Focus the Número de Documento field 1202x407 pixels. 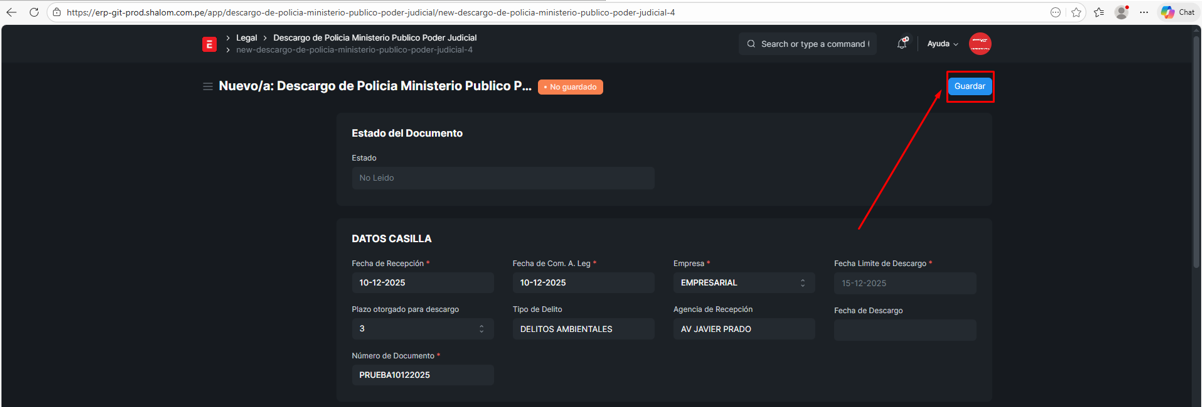422,375
